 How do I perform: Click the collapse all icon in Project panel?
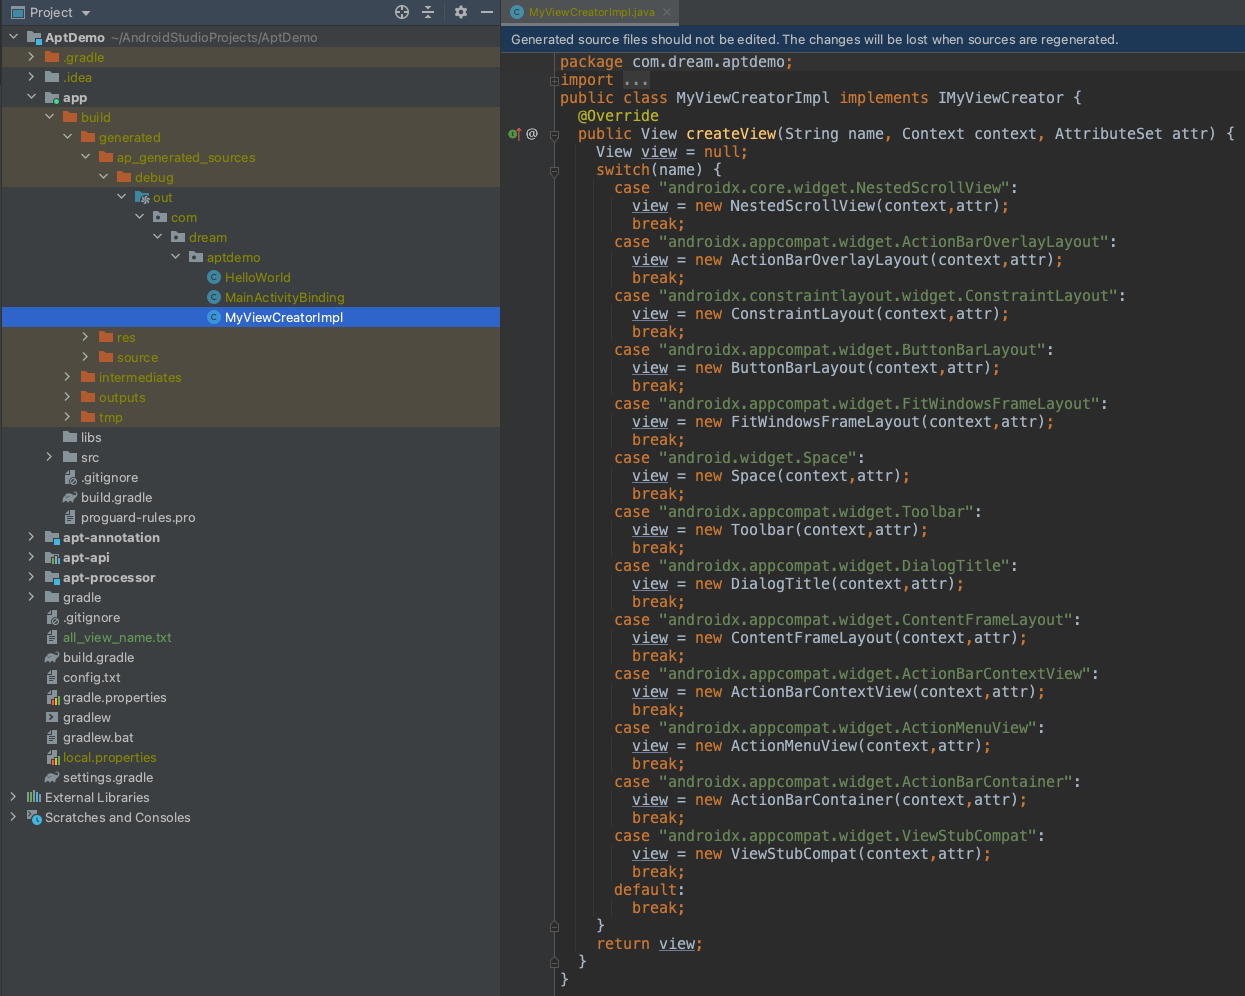coord(428,12)
